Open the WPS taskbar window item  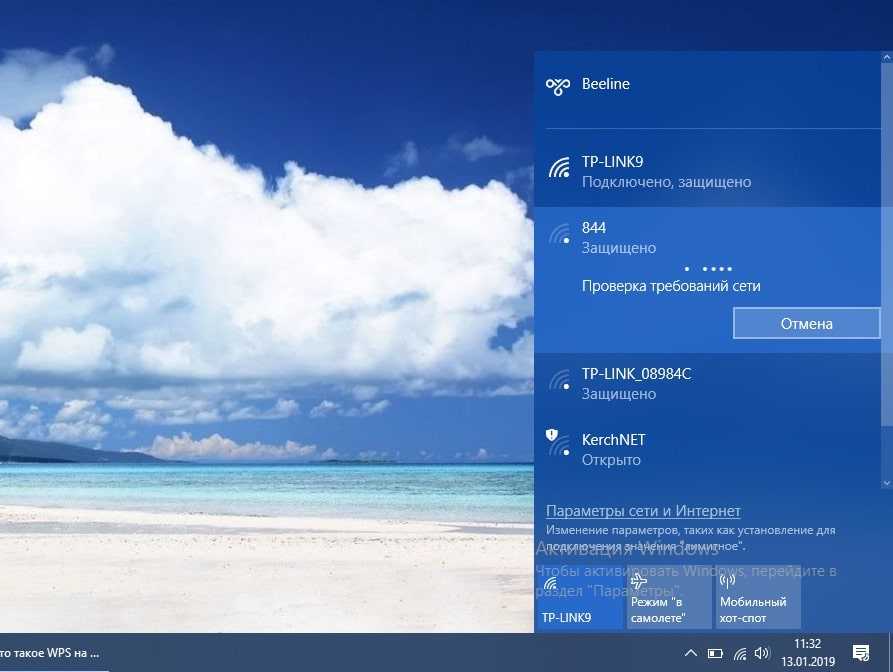click(x=50, y=653)
